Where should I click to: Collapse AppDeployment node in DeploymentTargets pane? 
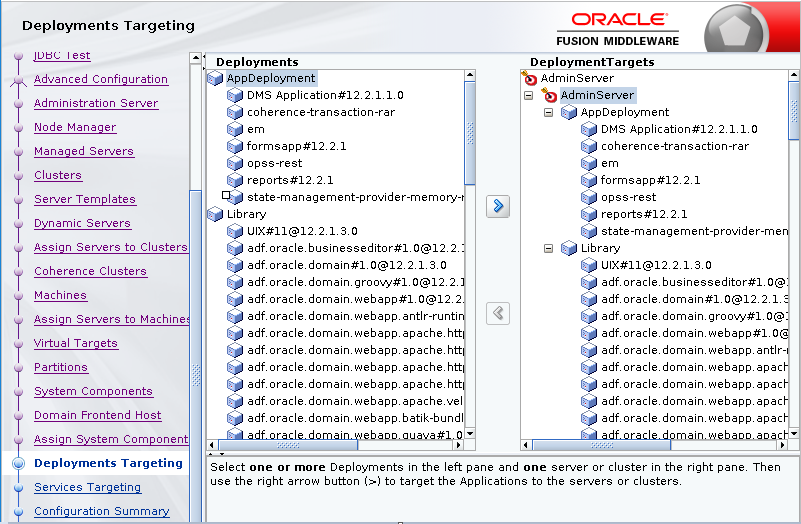click(548, 113)
